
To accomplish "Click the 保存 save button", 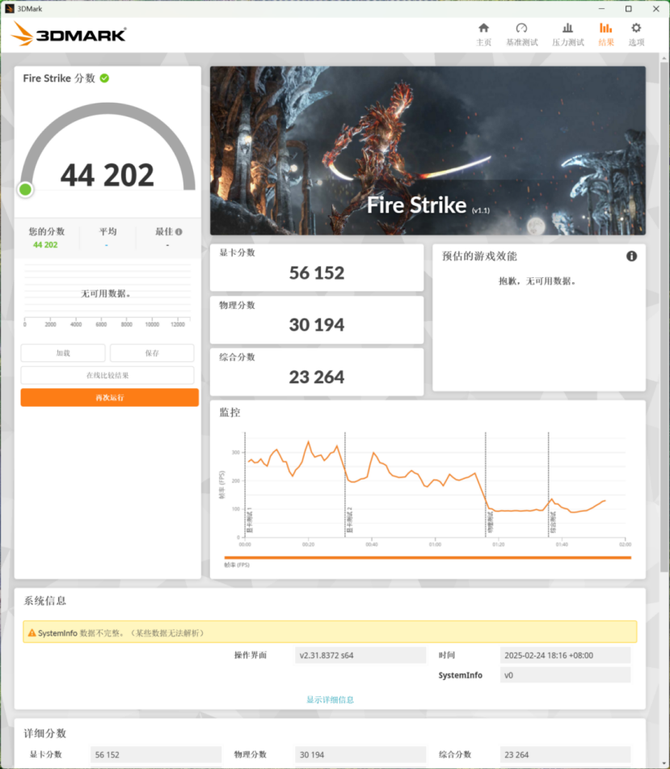I will (152, 353).
